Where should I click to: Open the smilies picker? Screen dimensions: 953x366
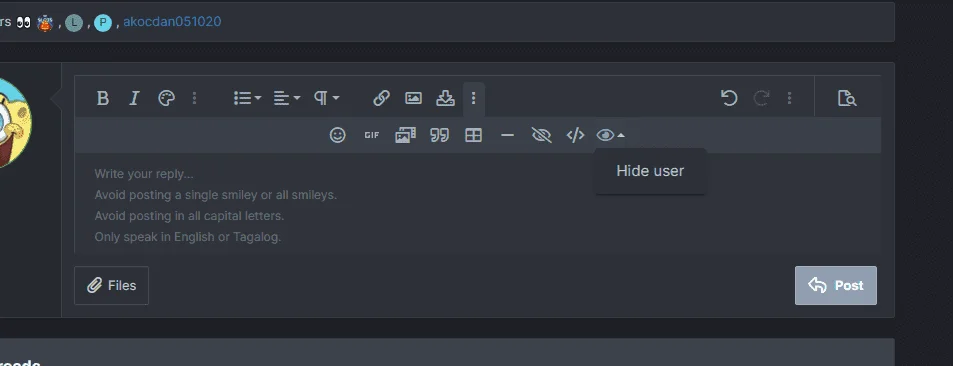337,135
